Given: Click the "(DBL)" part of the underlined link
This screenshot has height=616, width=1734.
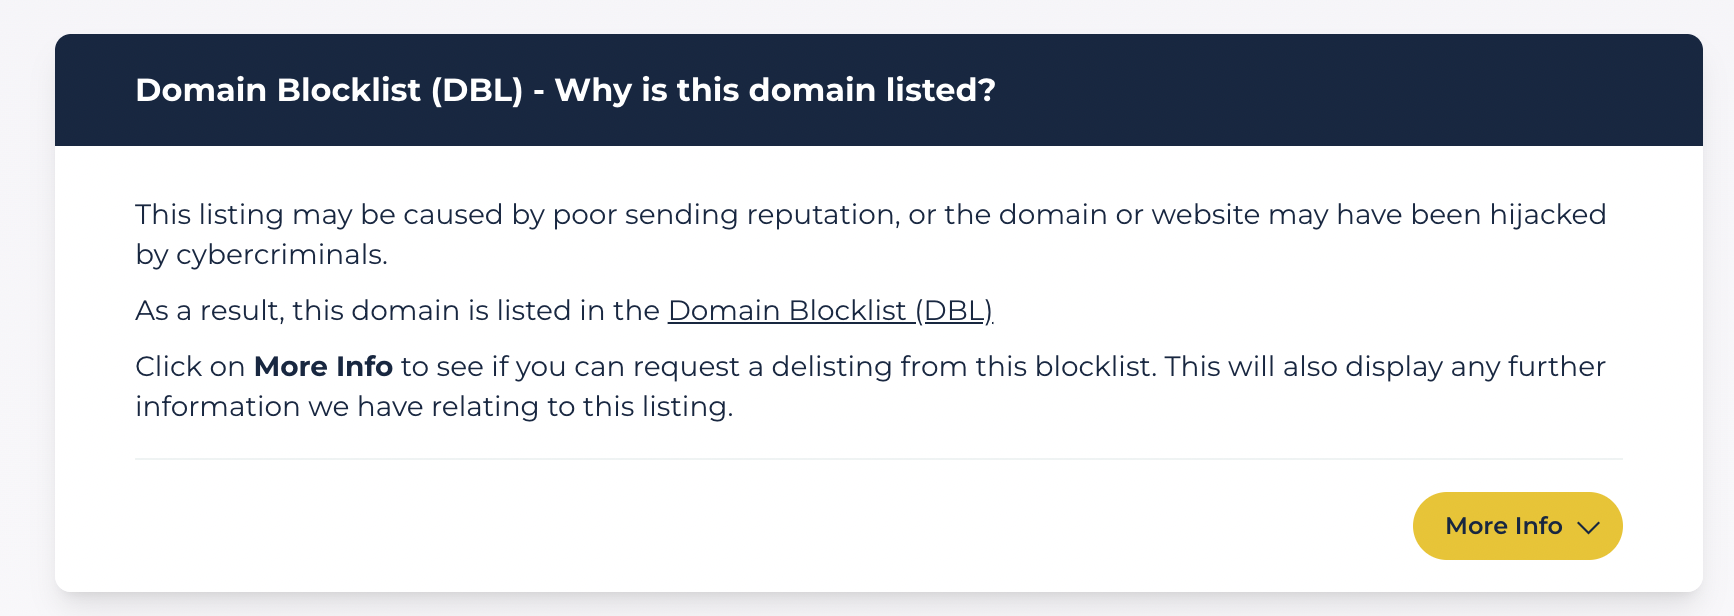Looking at the screenshot, I should [953, 311].
